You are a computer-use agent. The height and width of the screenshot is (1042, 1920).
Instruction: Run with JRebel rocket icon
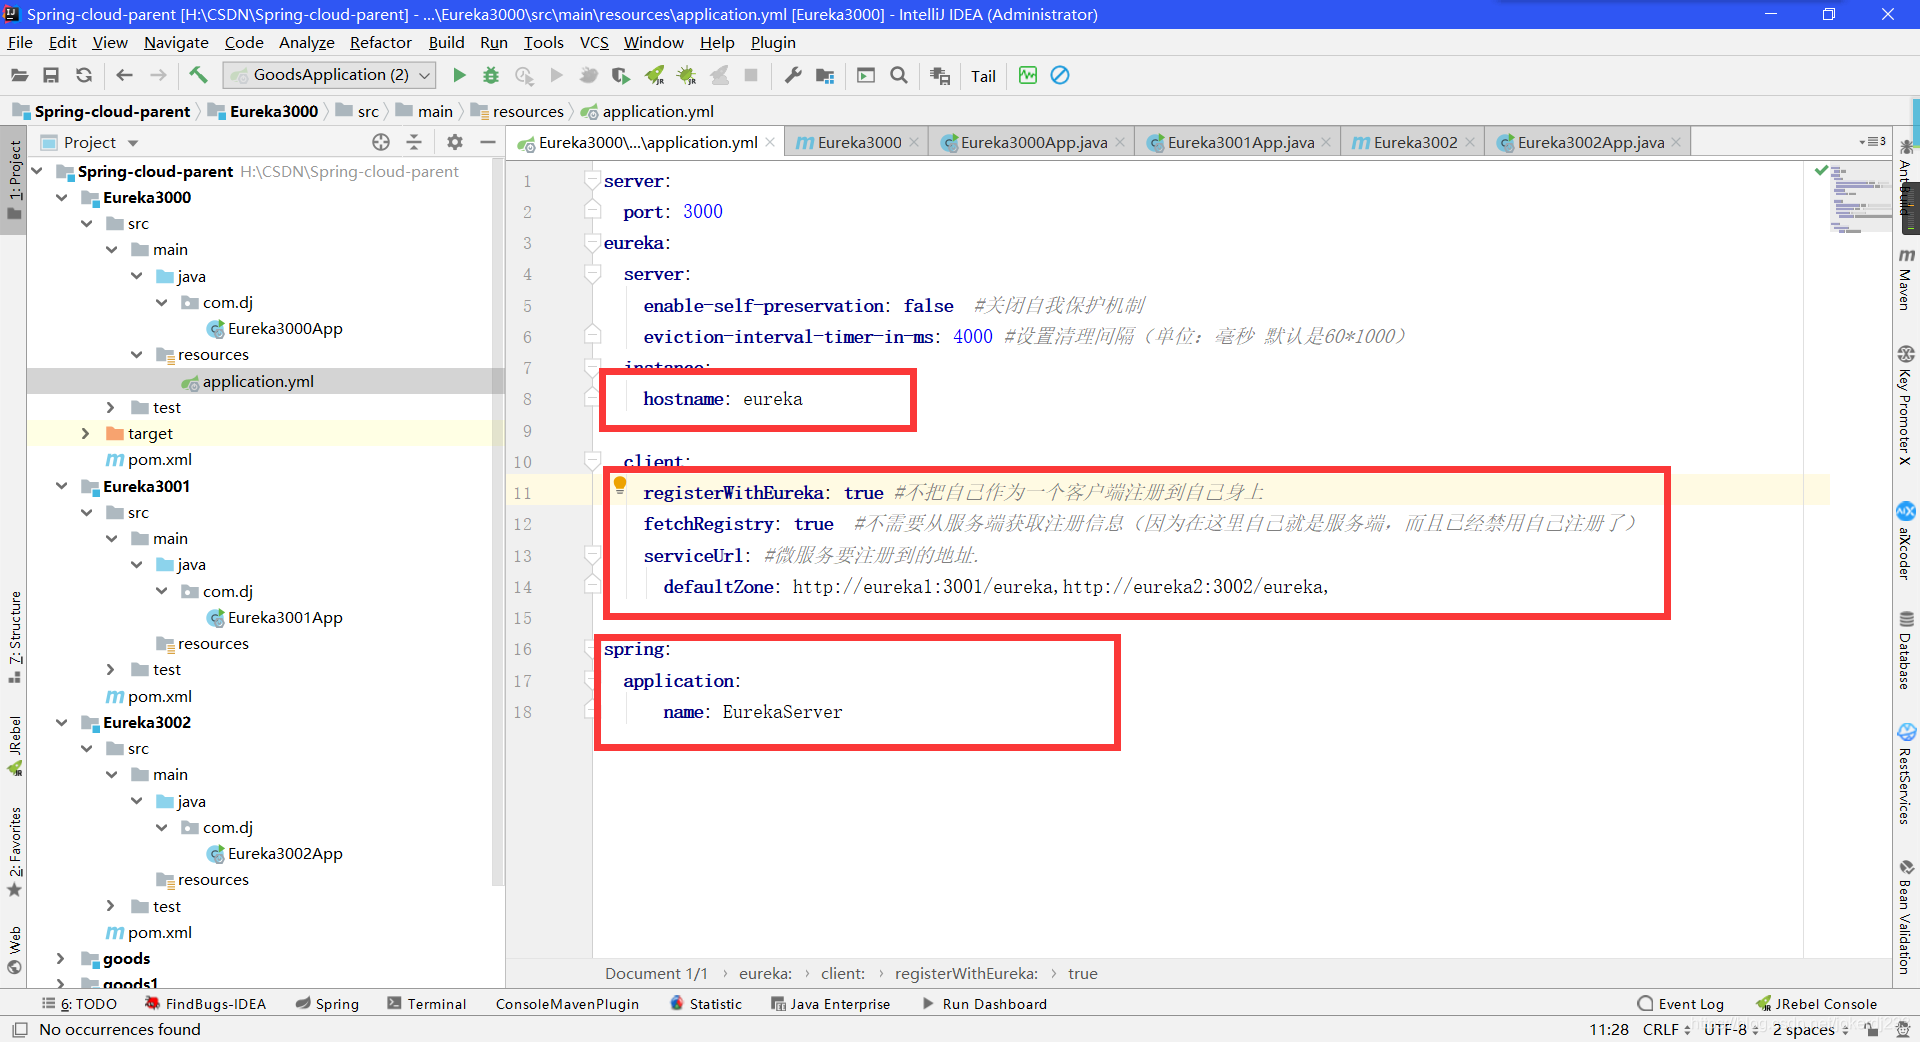tap(655, 75)
